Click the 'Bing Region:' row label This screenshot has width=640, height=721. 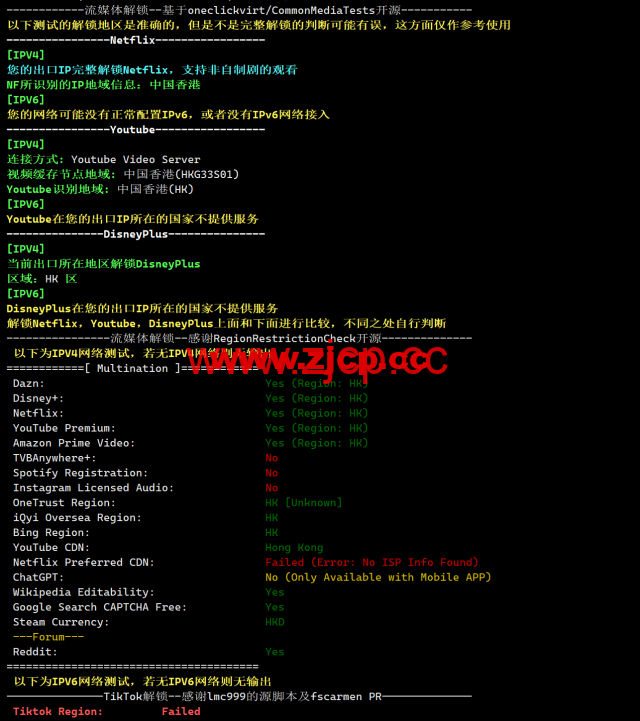[51, 533]
